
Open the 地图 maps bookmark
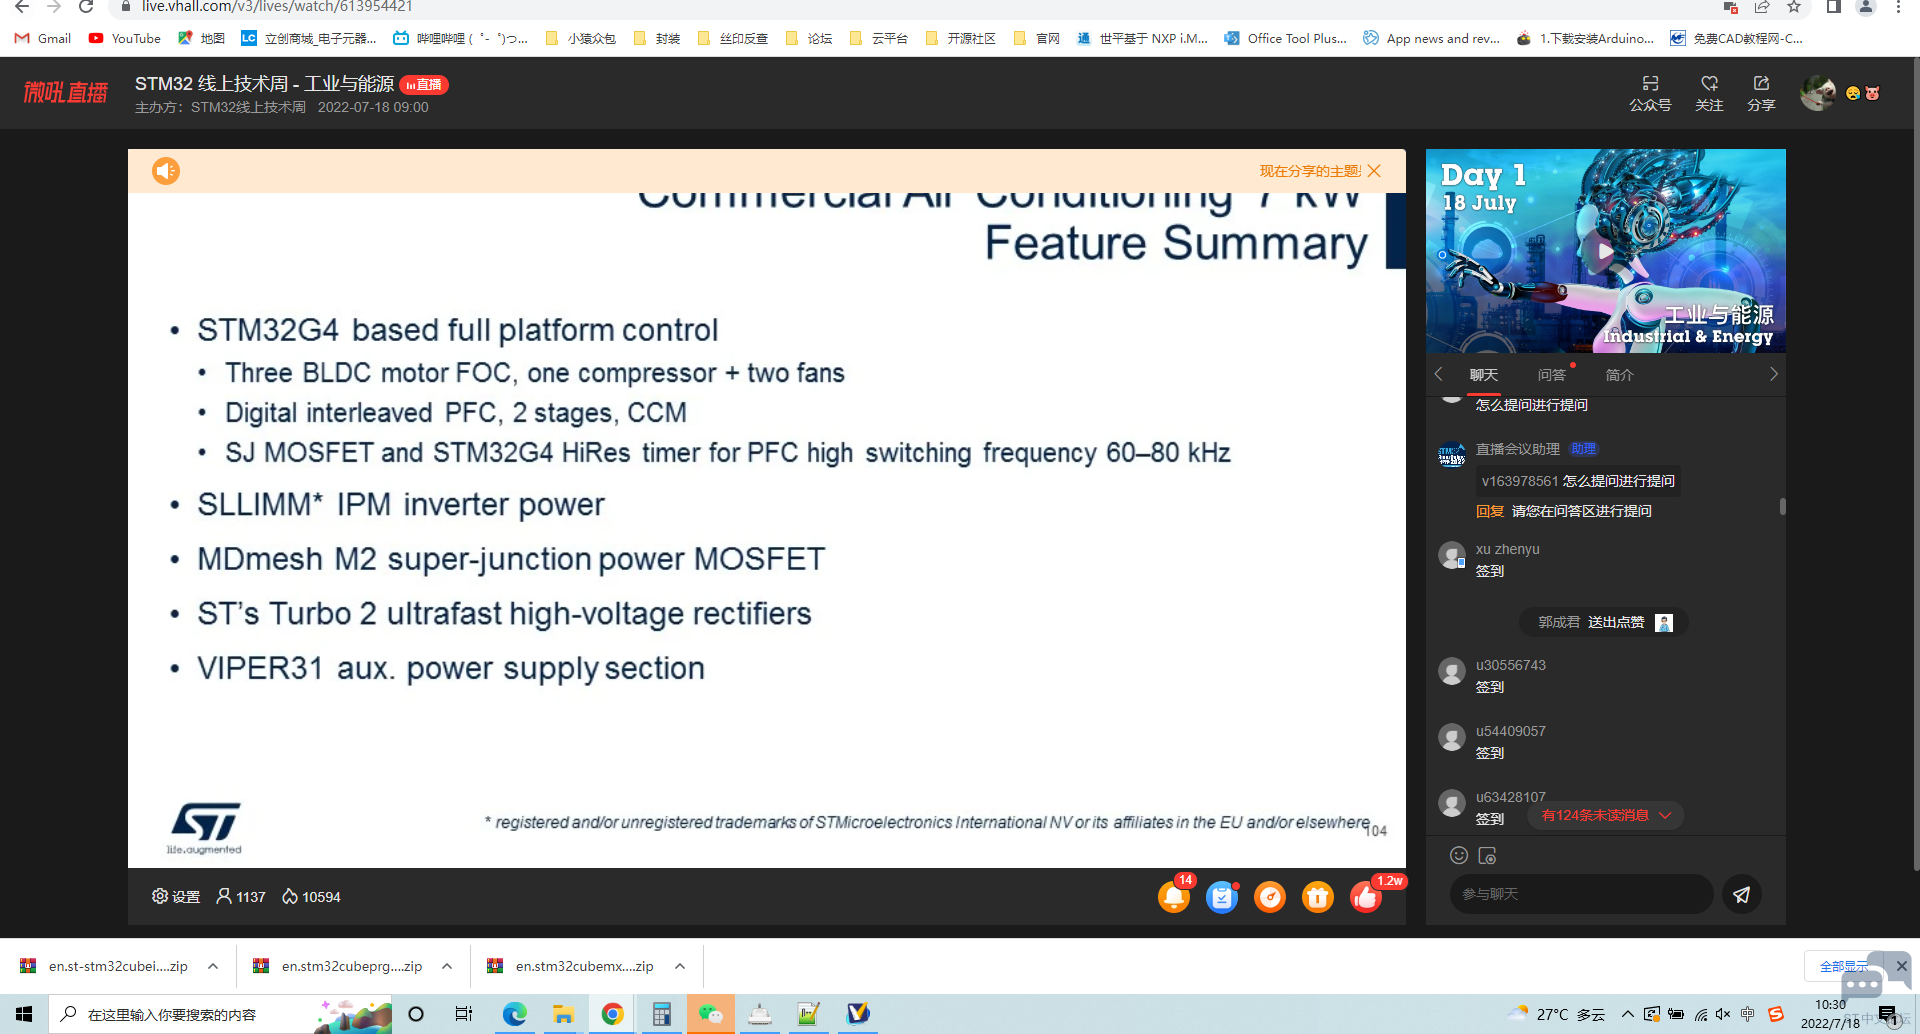click(201, 39)
